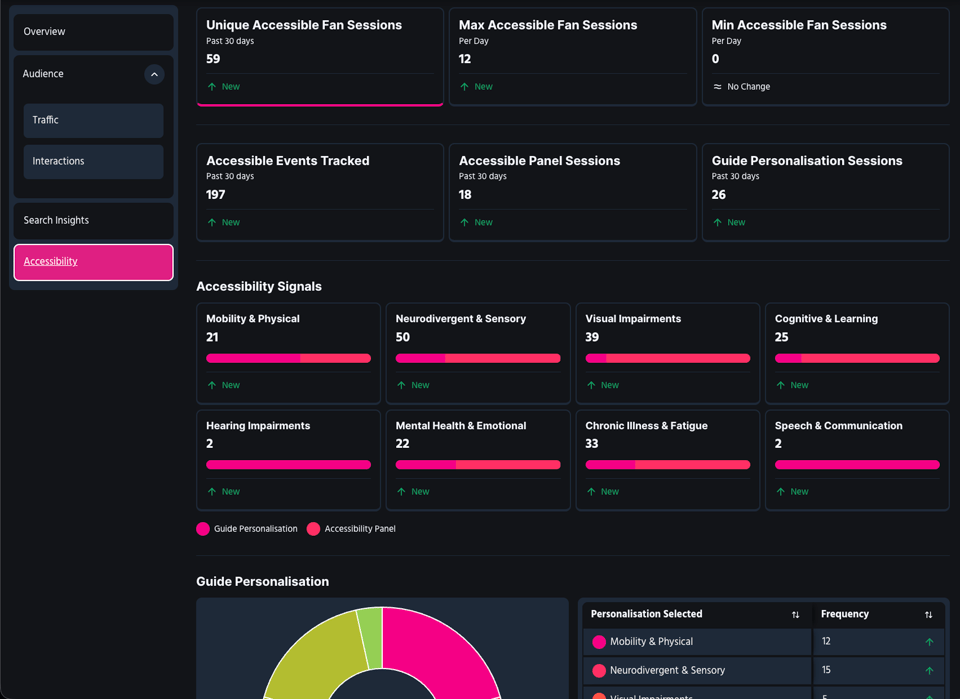Click the Accessibility Panel legend label
Image resolution: width=960 pixels, height=699 pixels.
pos(360,529)
